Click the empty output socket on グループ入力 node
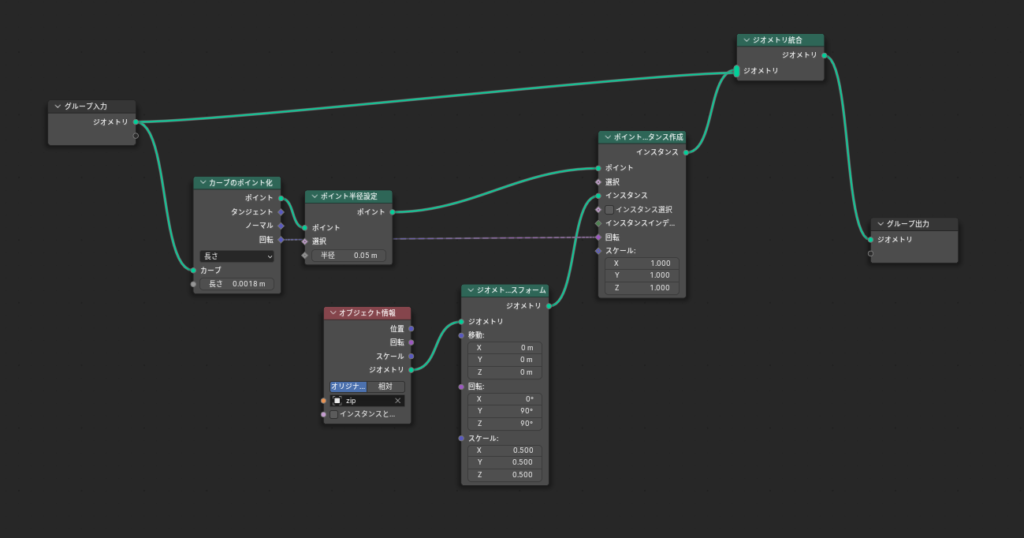The image size is (1024, 538). pos(136,136)
